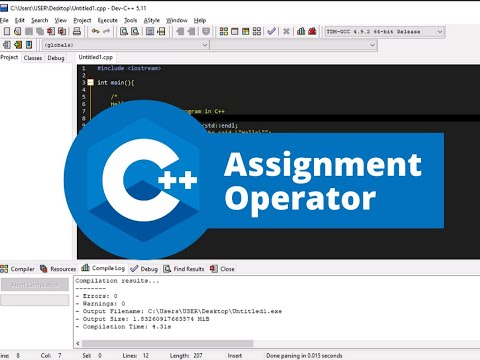Image resolution: width=480 pixels, height=360 pixels.
Task: Collapse the code fold at int main()
Action: click(91, 82)
